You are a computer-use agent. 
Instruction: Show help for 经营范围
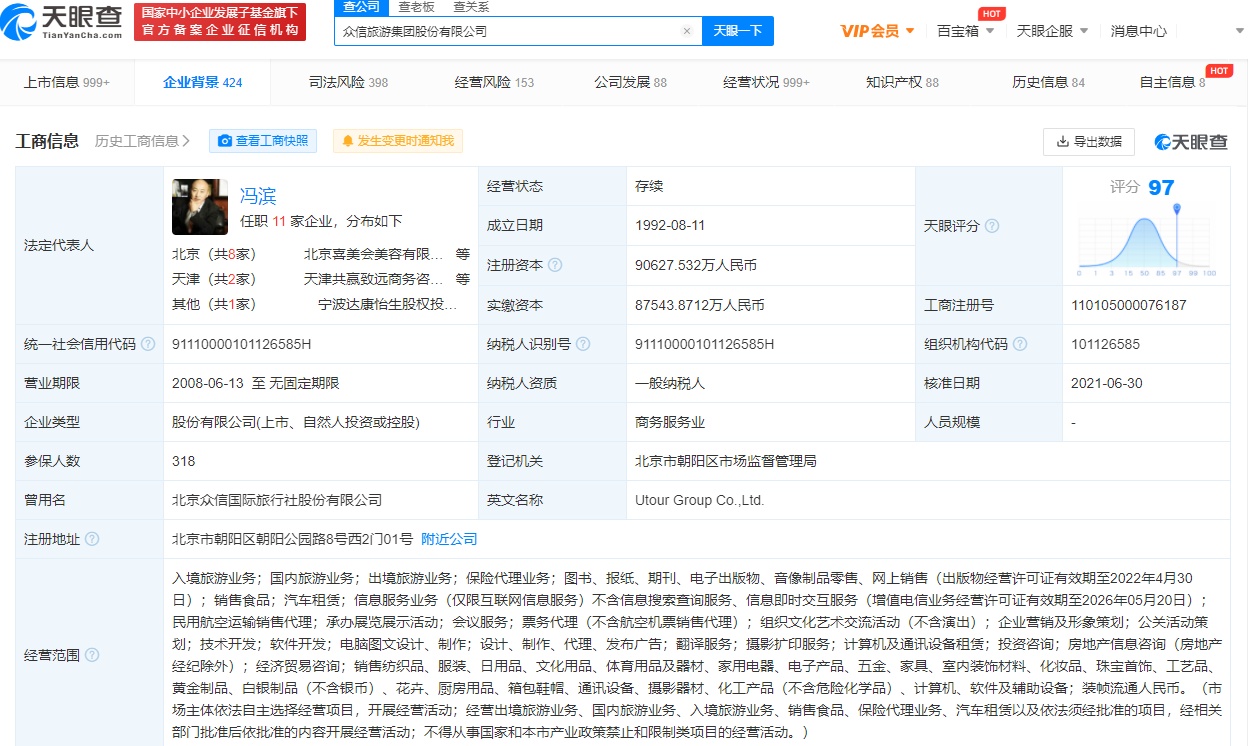(92, 655)
